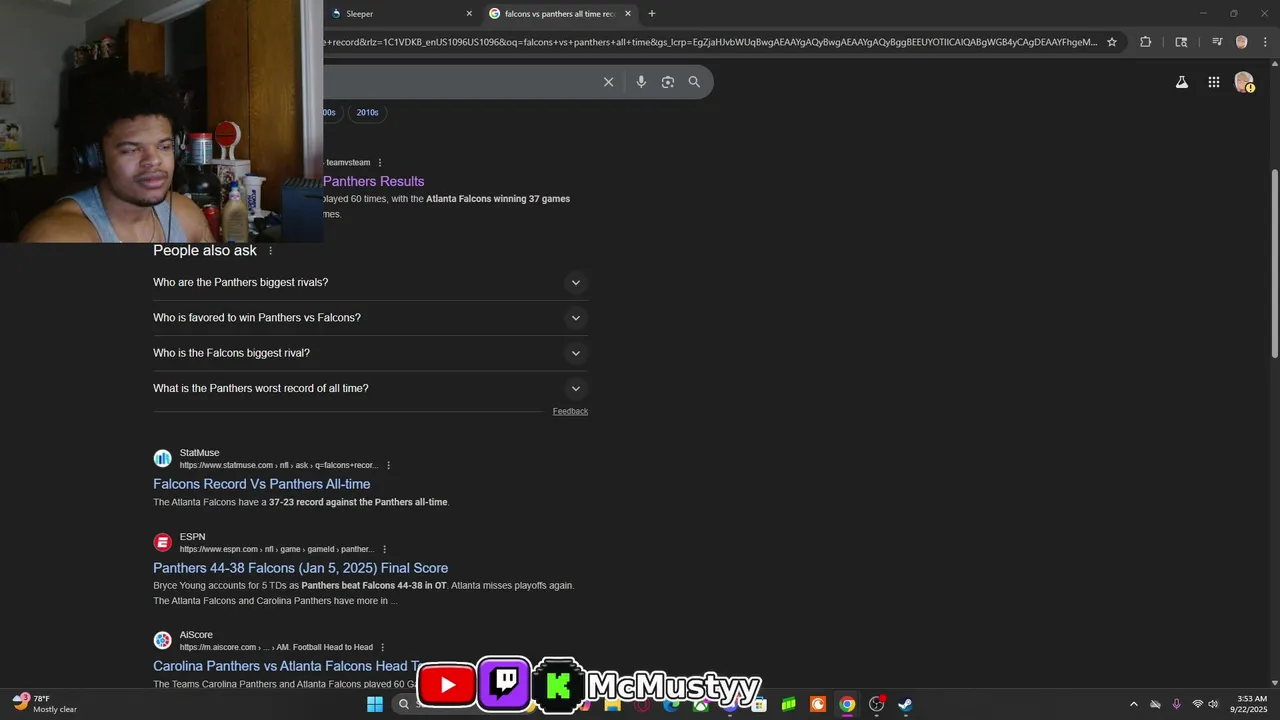Screen dimensions: 1280x720
Task: Click inside the Google search box
Action: [460, 82]
